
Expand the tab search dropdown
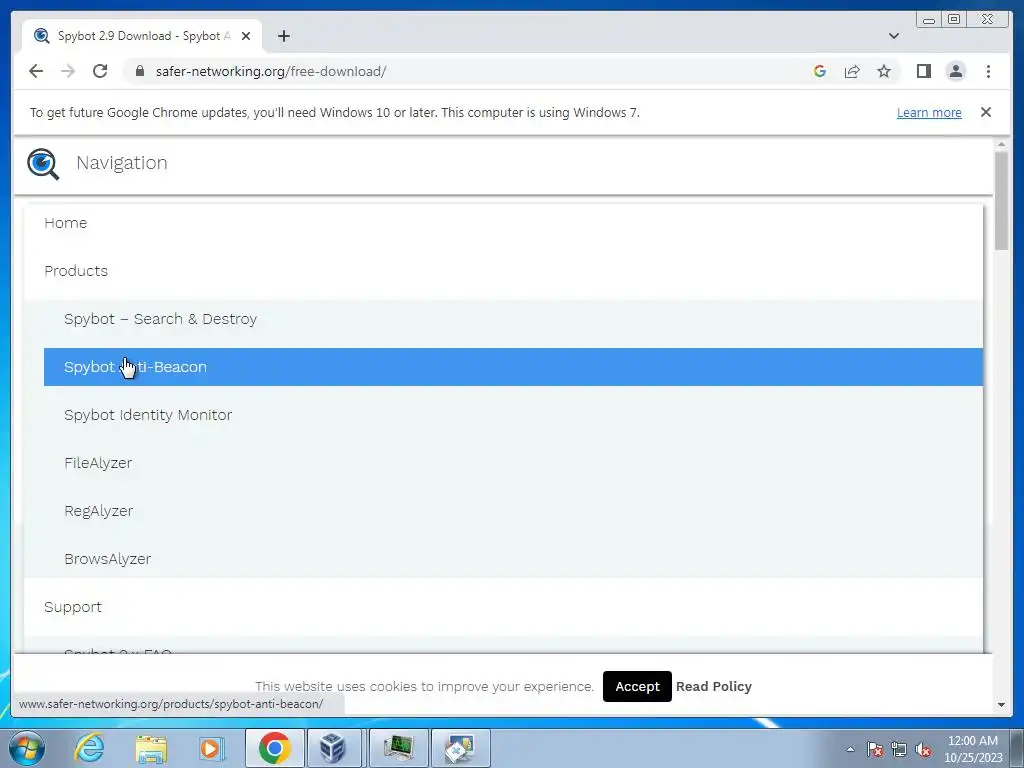[893, 36]
